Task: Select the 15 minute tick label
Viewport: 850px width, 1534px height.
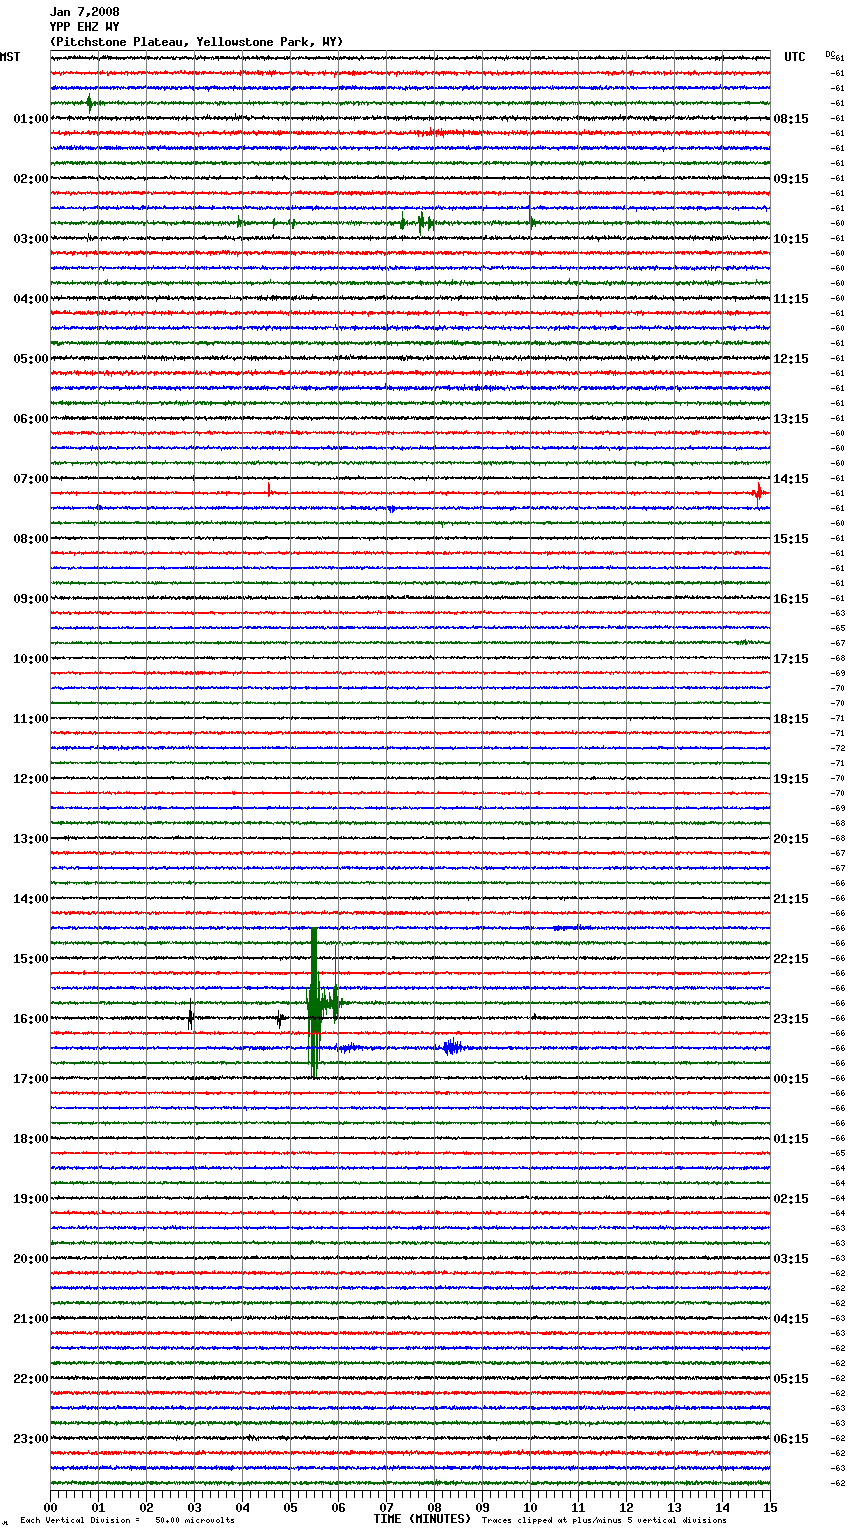Action: pos(770,1507)
